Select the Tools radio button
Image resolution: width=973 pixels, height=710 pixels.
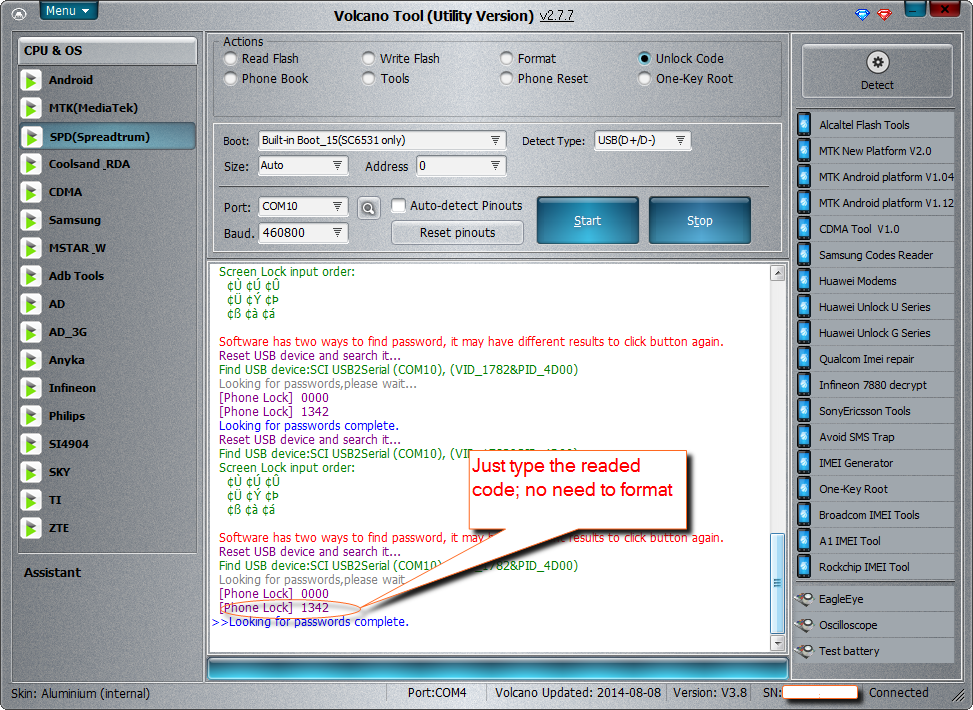(369, 79)
